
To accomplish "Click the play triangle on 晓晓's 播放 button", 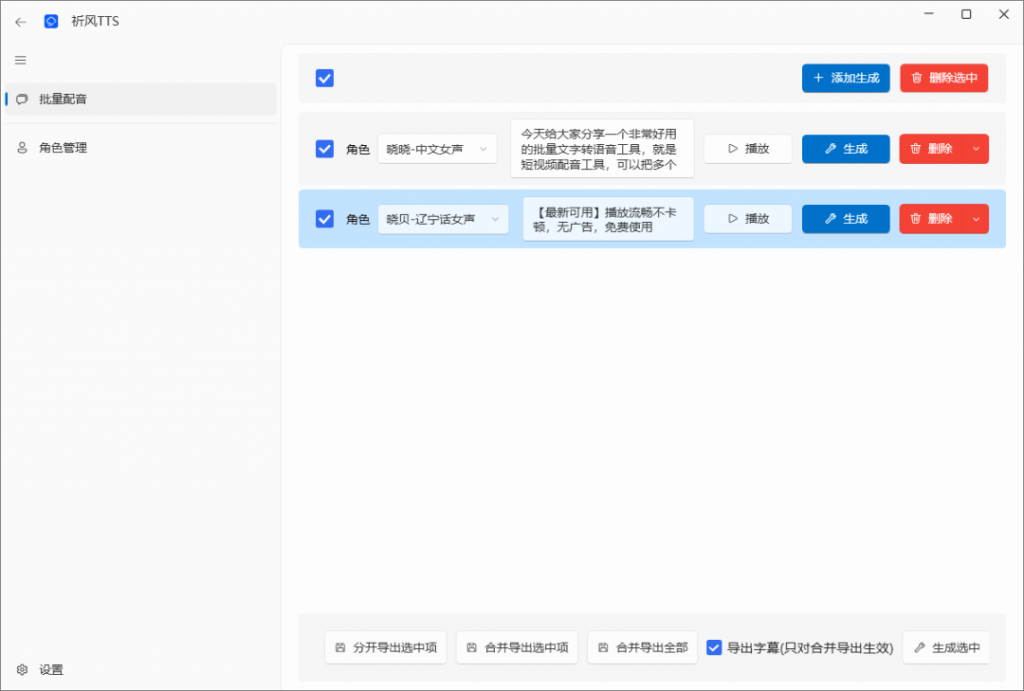I will click(x=733, y=148).
